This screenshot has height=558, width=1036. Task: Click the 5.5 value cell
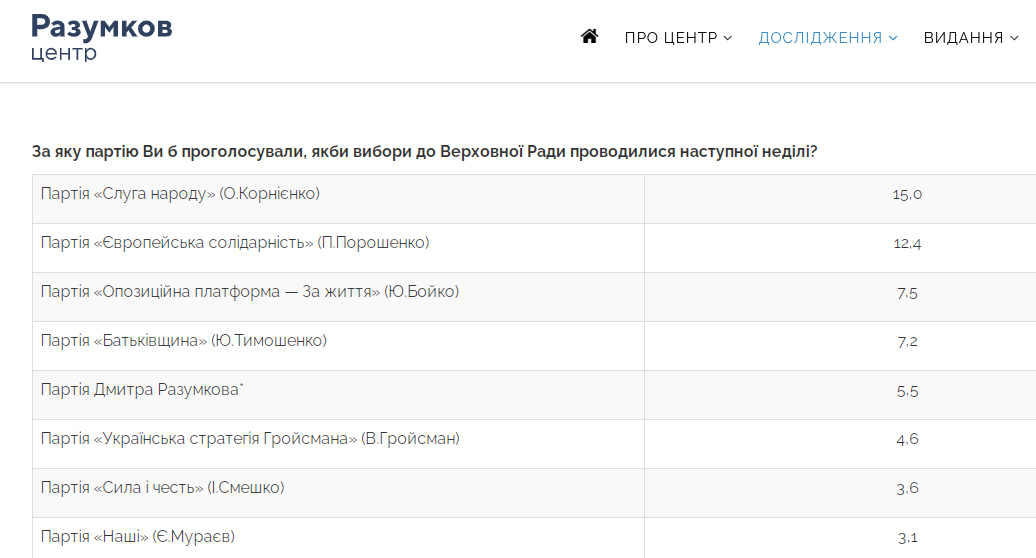pyautogui.click(x=840, y=394)
